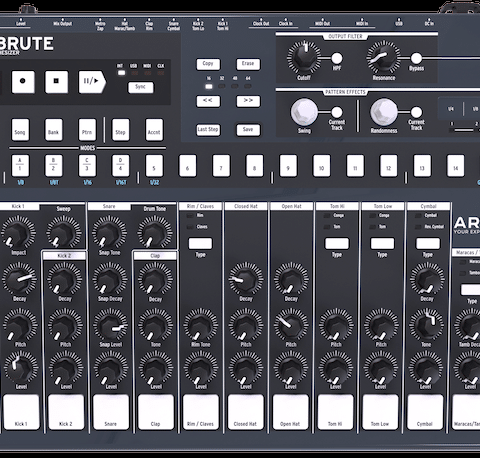Screen dimensions: 480x458
Task: Click Cymbal Type selector button
Action: pyautogui.click(x=428, y=243)
